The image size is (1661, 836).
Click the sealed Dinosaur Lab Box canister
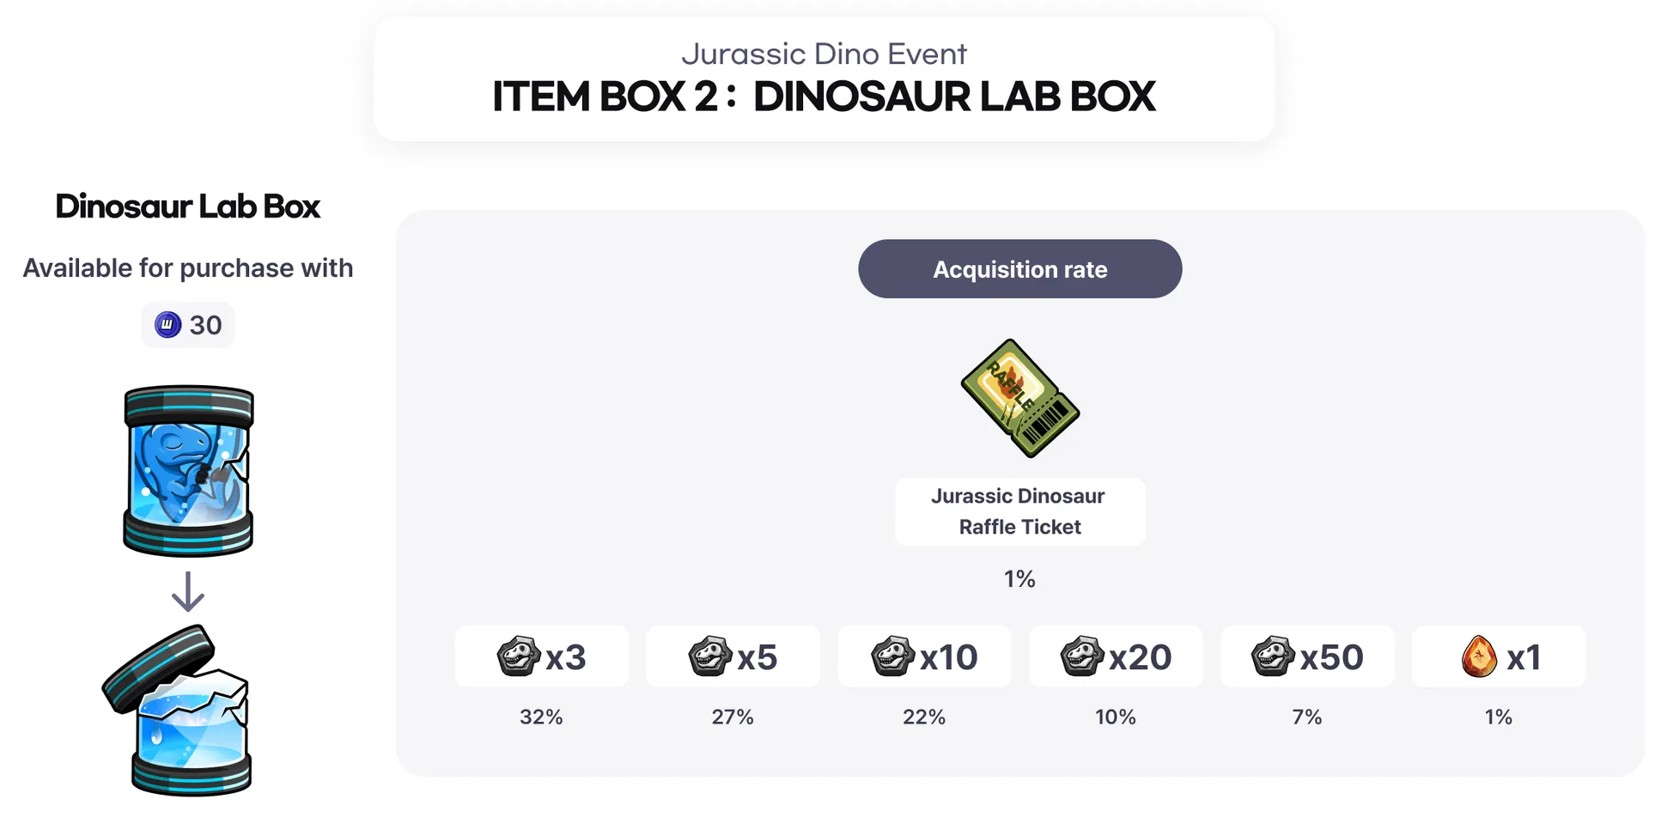188,470
